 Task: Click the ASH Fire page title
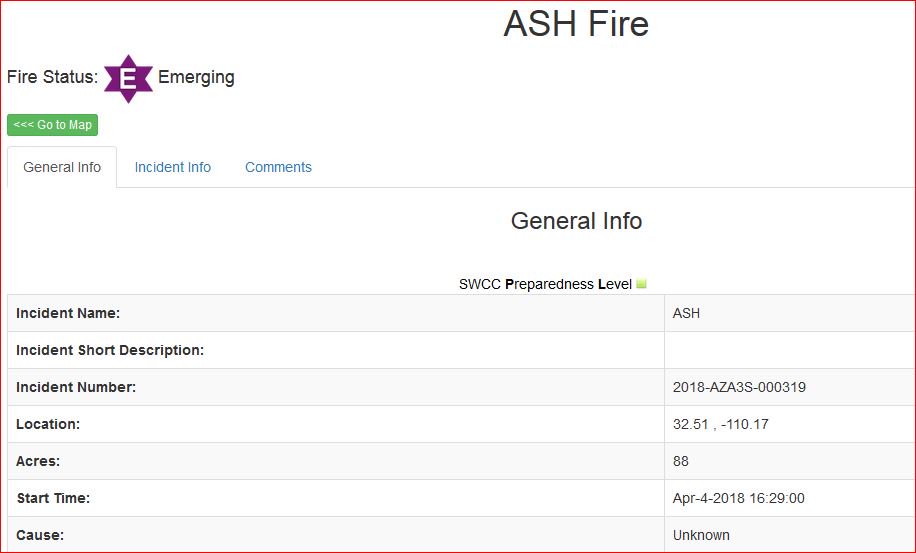click(x=576, y=23)
